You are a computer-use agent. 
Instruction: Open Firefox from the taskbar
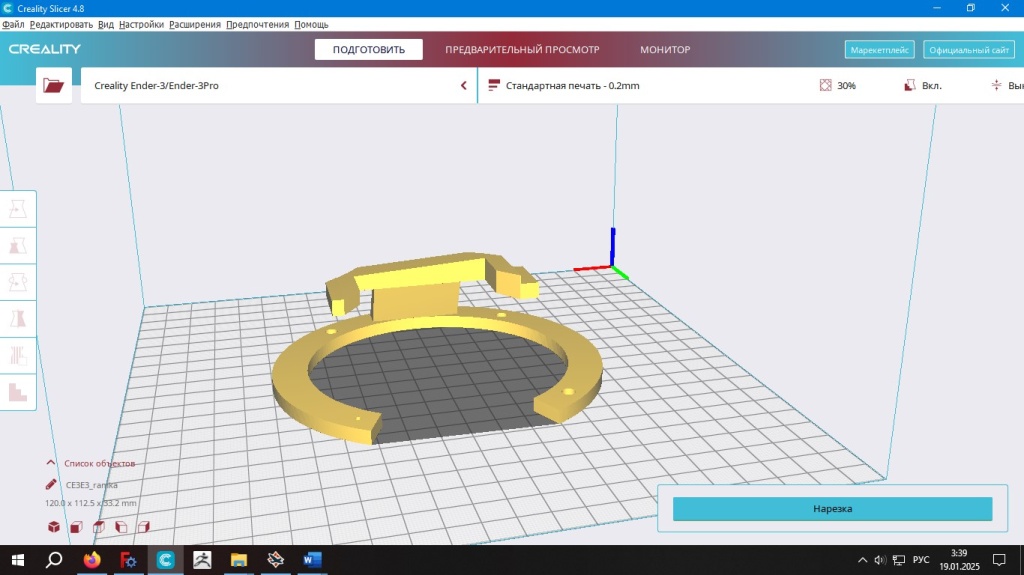(x=92, y=560)
